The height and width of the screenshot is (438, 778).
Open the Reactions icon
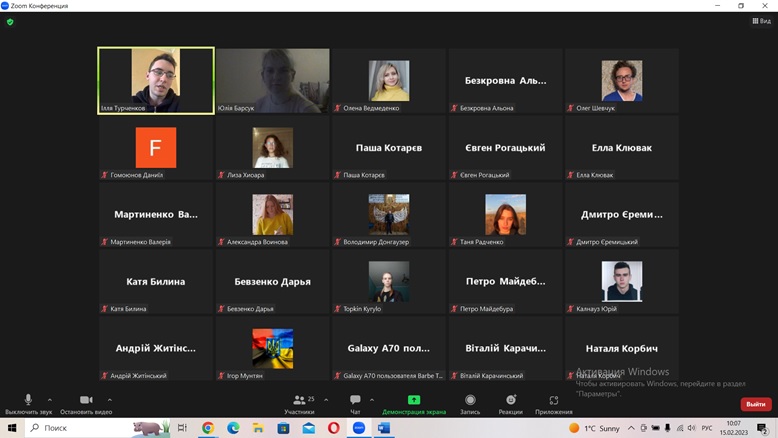pos(511,400)
